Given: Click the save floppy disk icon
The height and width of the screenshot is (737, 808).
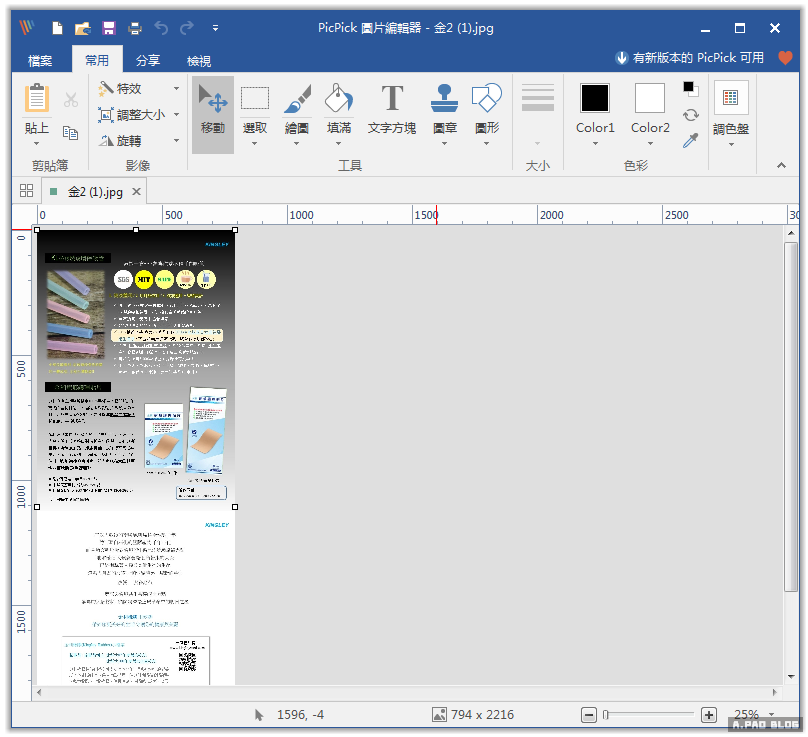Looking at the screenshot, I should pos(109,28).
